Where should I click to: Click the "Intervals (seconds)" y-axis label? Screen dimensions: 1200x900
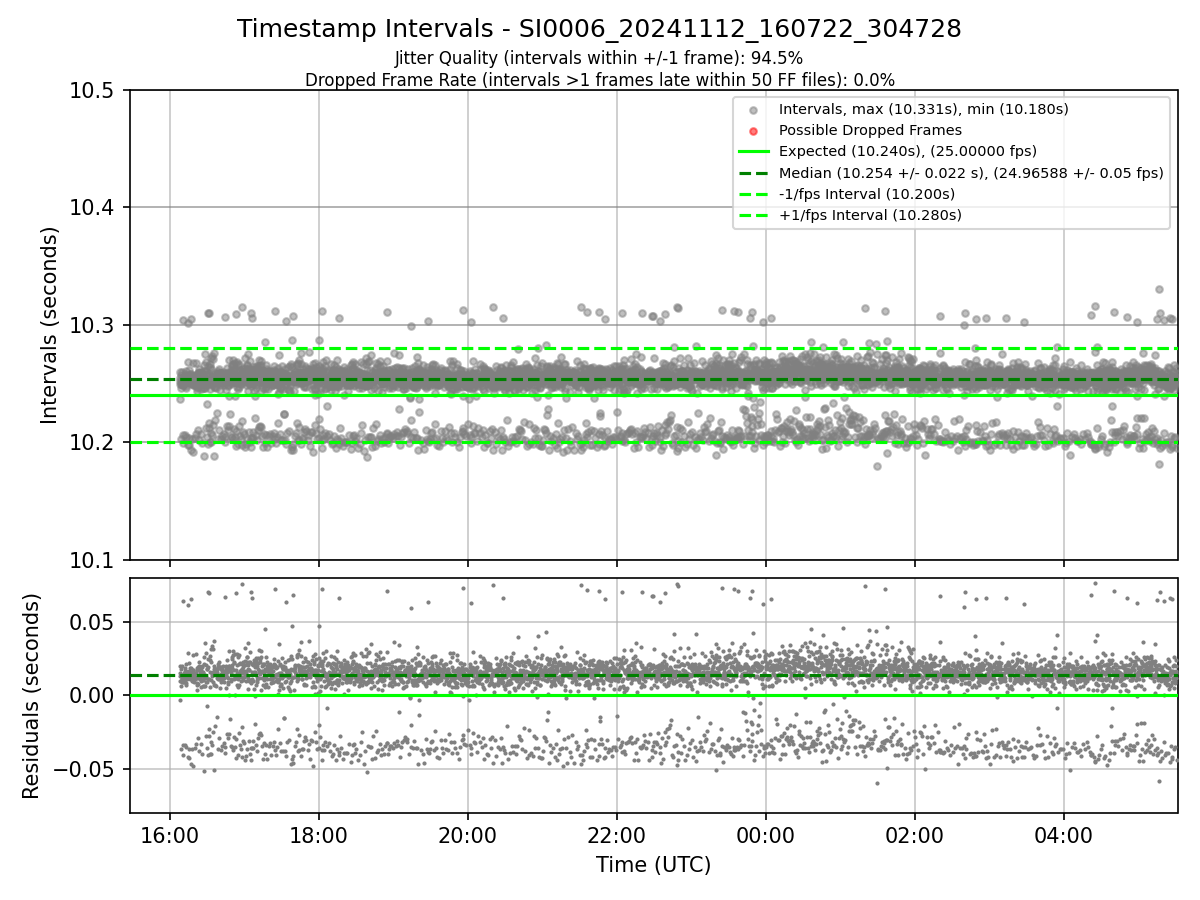[x=50, y=325]
